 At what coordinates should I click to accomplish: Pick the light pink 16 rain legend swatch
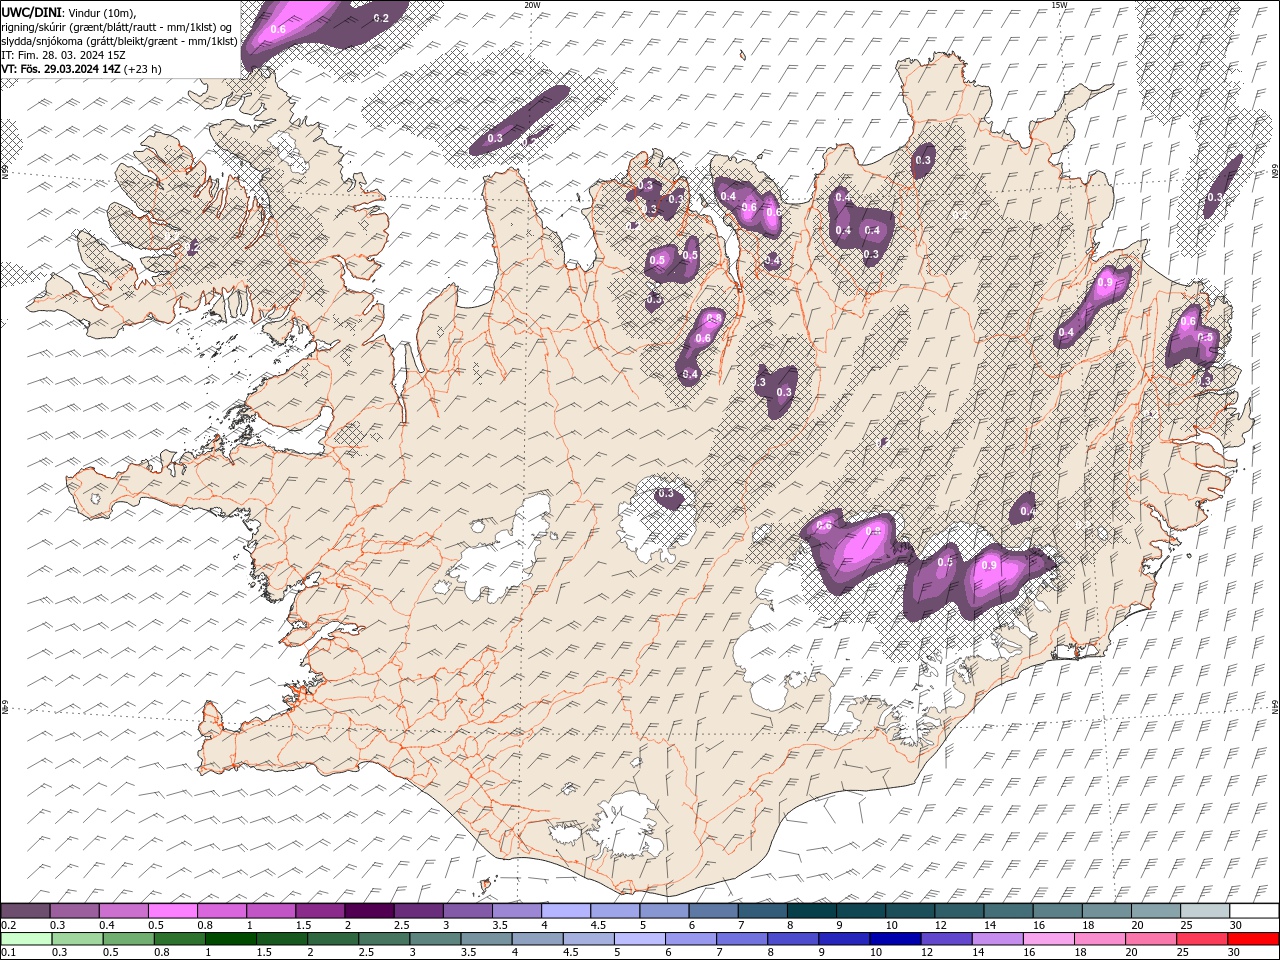tap(1049, 939)
